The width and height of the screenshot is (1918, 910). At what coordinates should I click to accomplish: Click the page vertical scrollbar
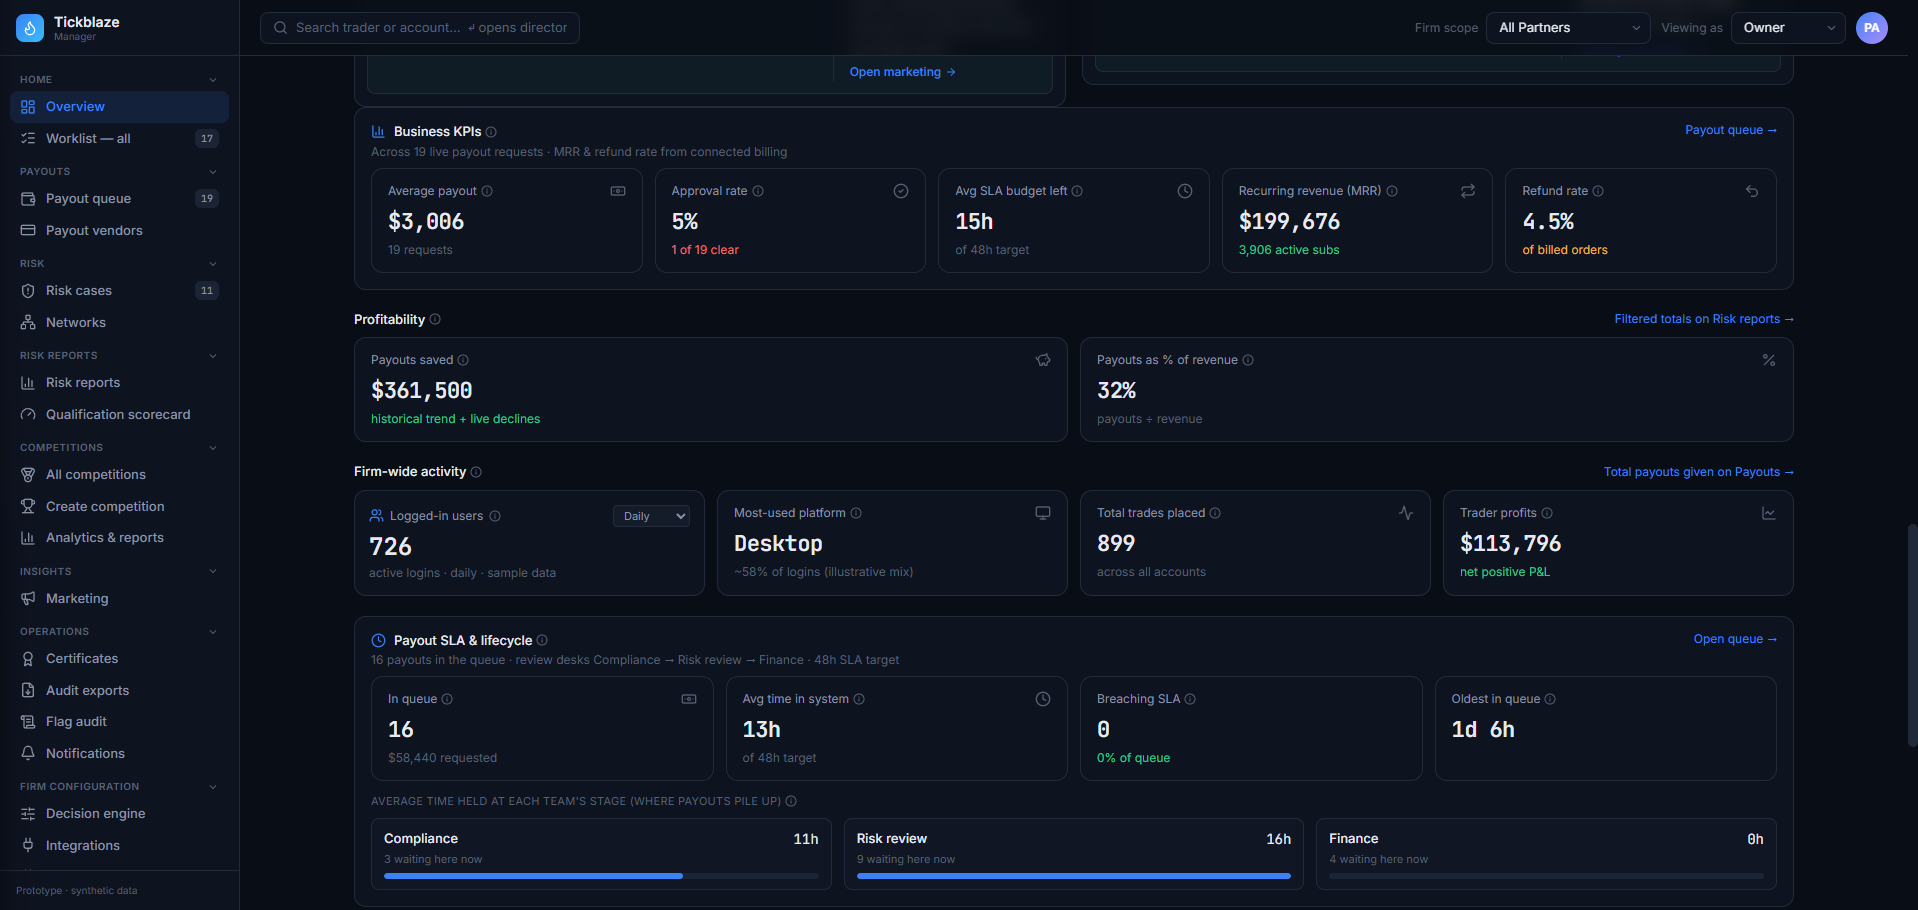(1912, 634)
